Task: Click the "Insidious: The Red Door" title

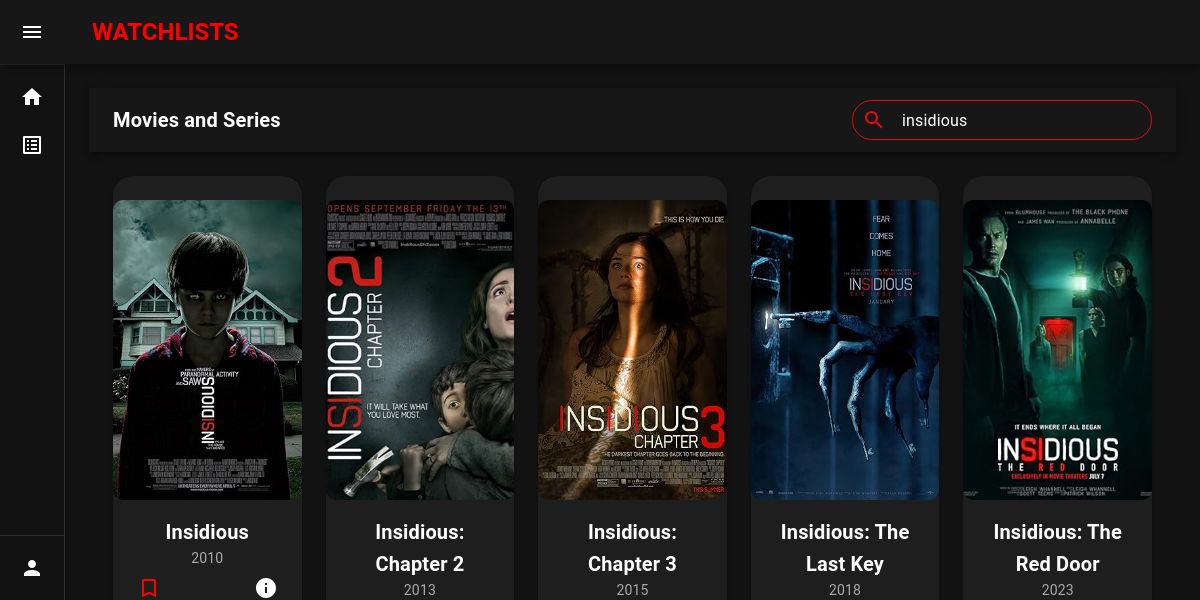Action: (1057, 548)
